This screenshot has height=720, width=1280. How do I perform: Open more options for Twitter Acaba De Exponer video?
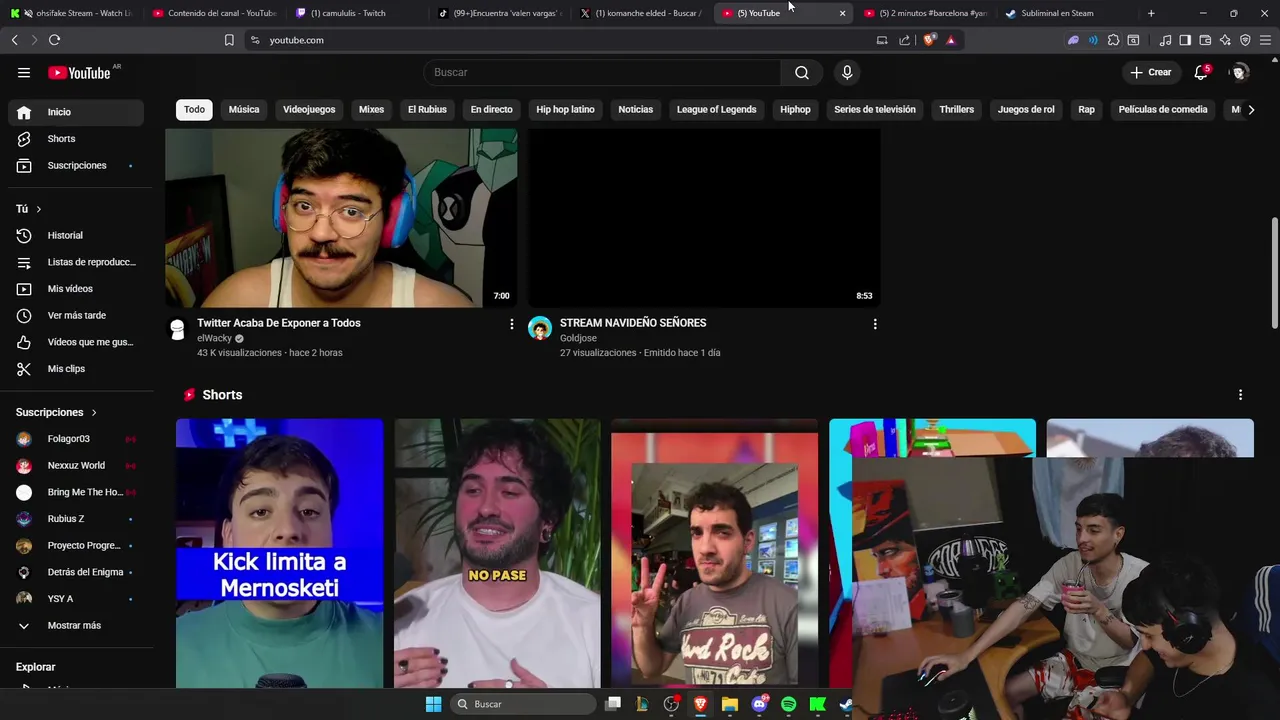(x=511, y=324)
